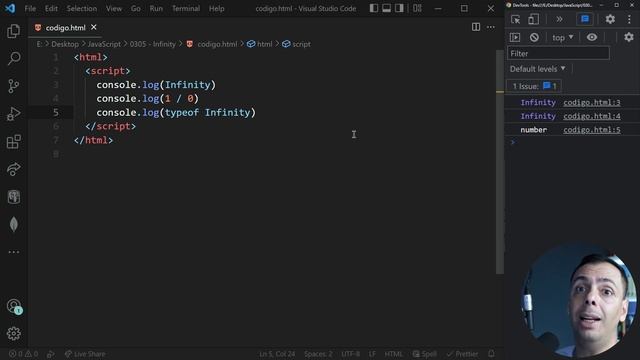This screenshot has height=360, width=640.
Task: Click Prettier in status bar
Action: click(462, 353)
